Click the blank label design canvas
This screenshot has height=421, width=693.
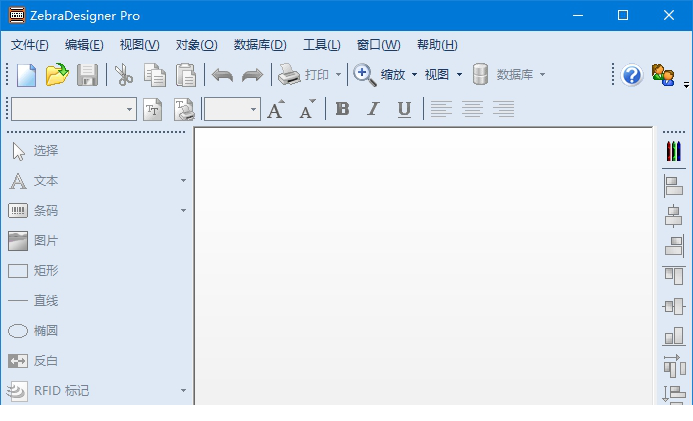[423, 266]
